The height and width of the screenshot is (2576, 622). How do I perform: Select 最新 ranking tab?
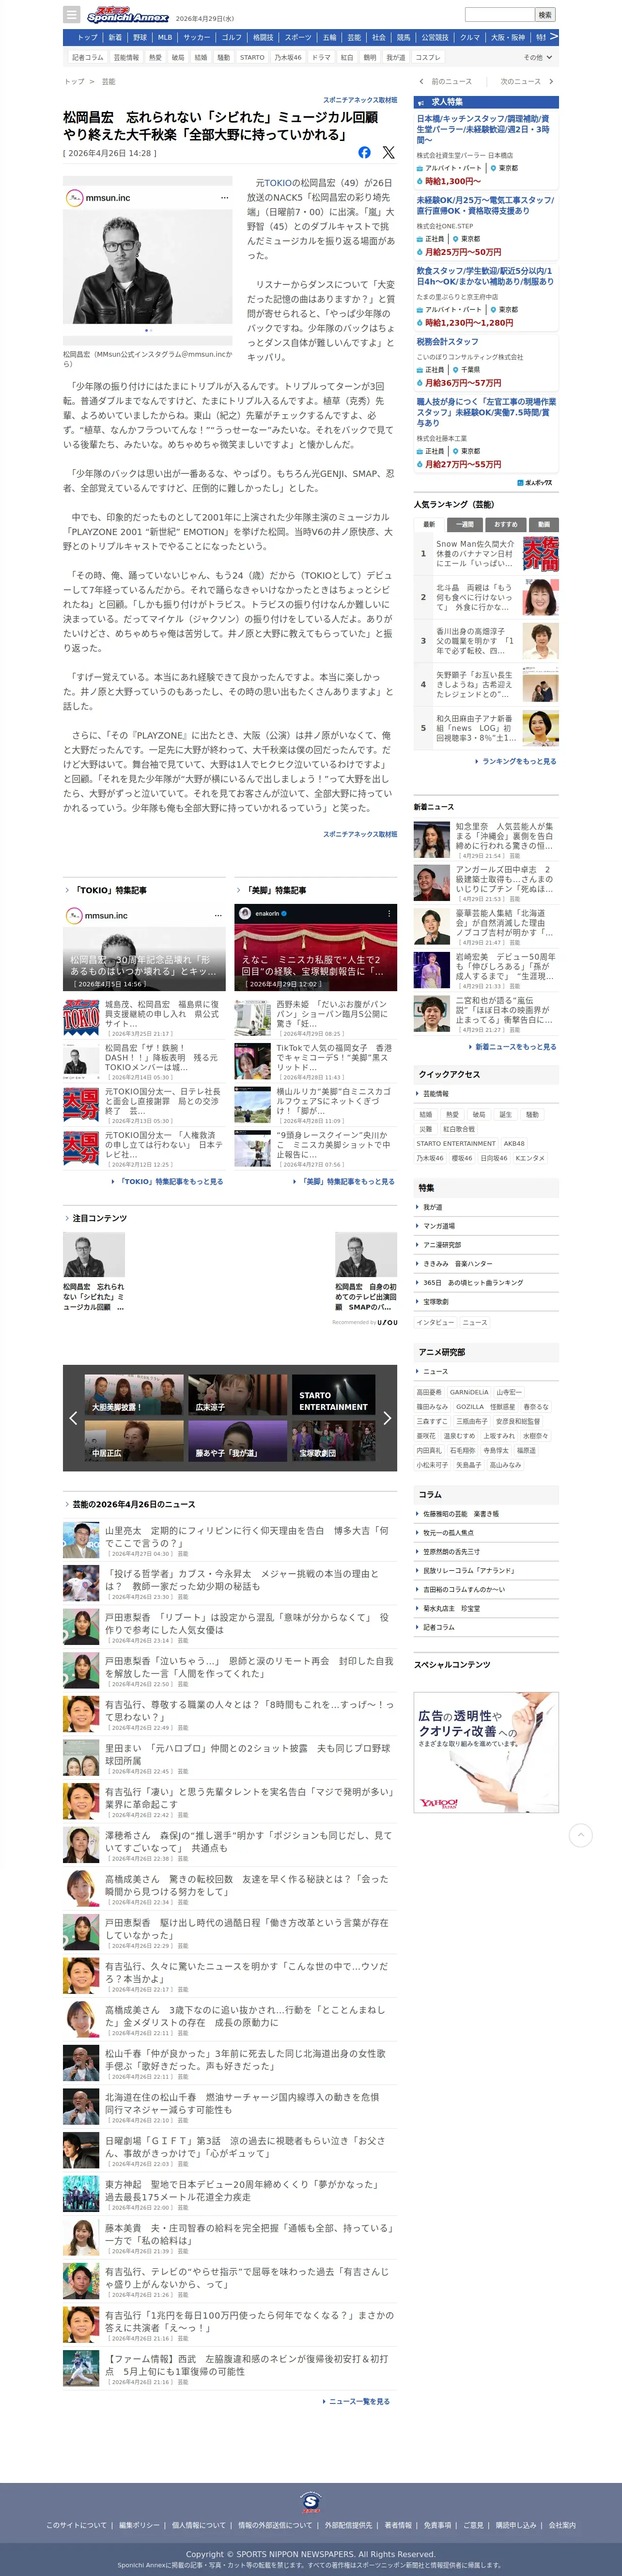pos(429,524)
